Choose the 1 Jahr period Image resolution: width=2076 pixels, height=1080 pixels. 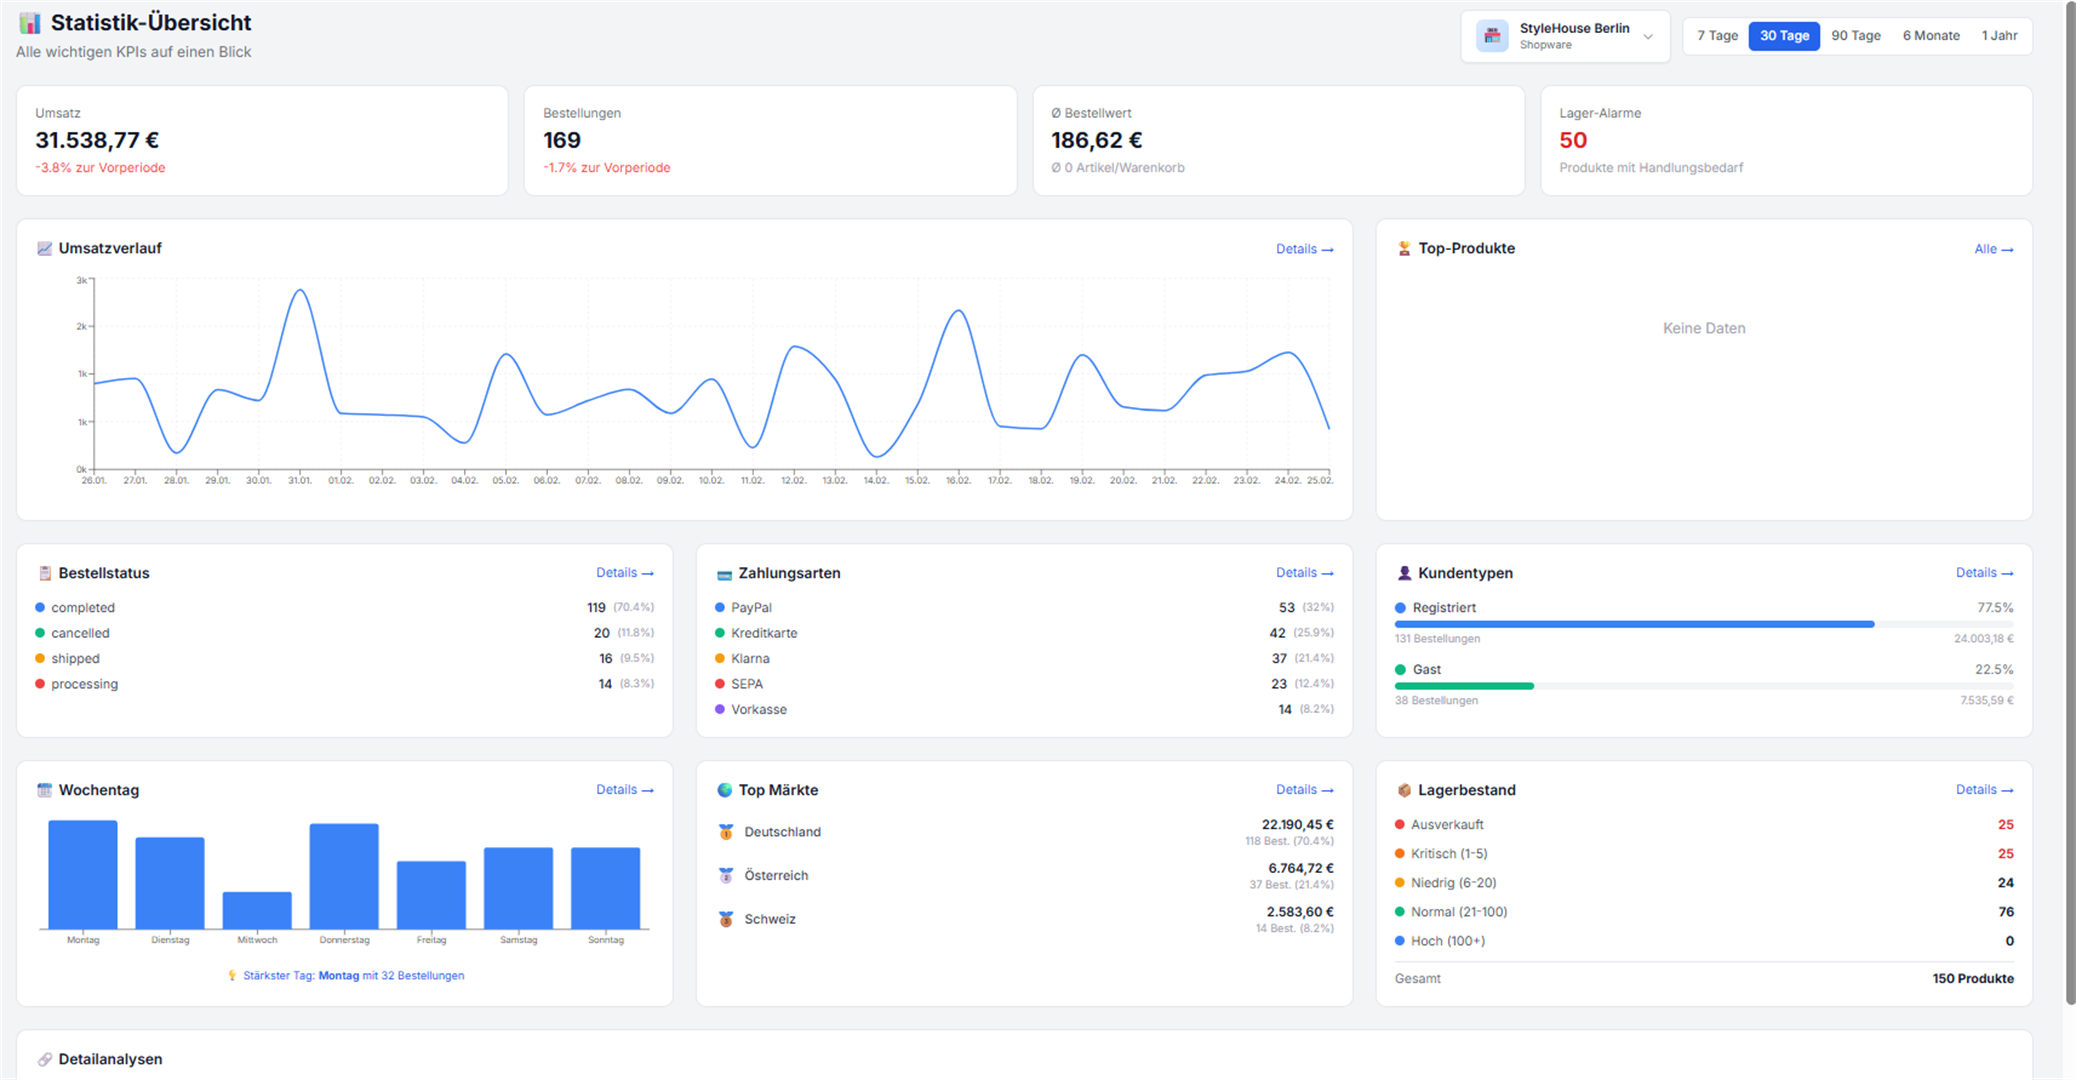(1999, 36)
